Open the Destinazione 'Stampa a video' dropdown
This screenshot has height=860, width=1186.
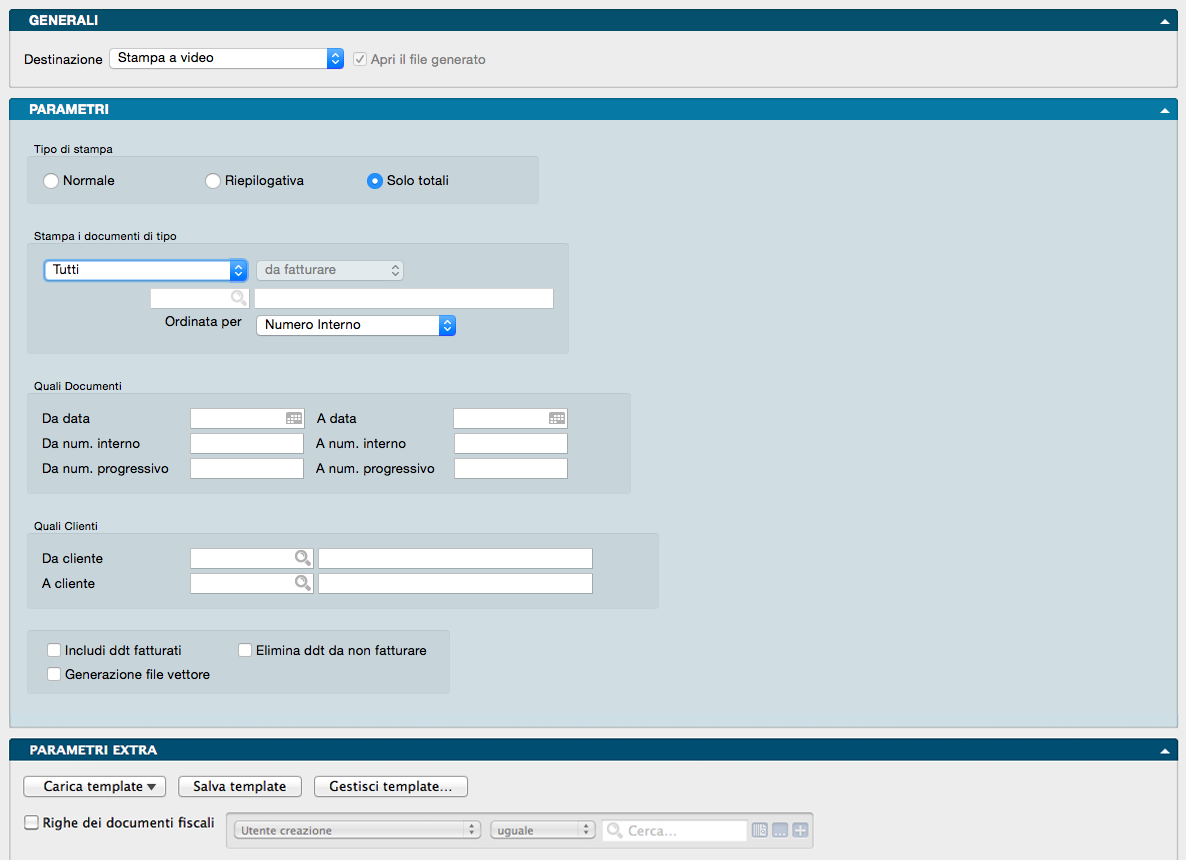(226, 59)
